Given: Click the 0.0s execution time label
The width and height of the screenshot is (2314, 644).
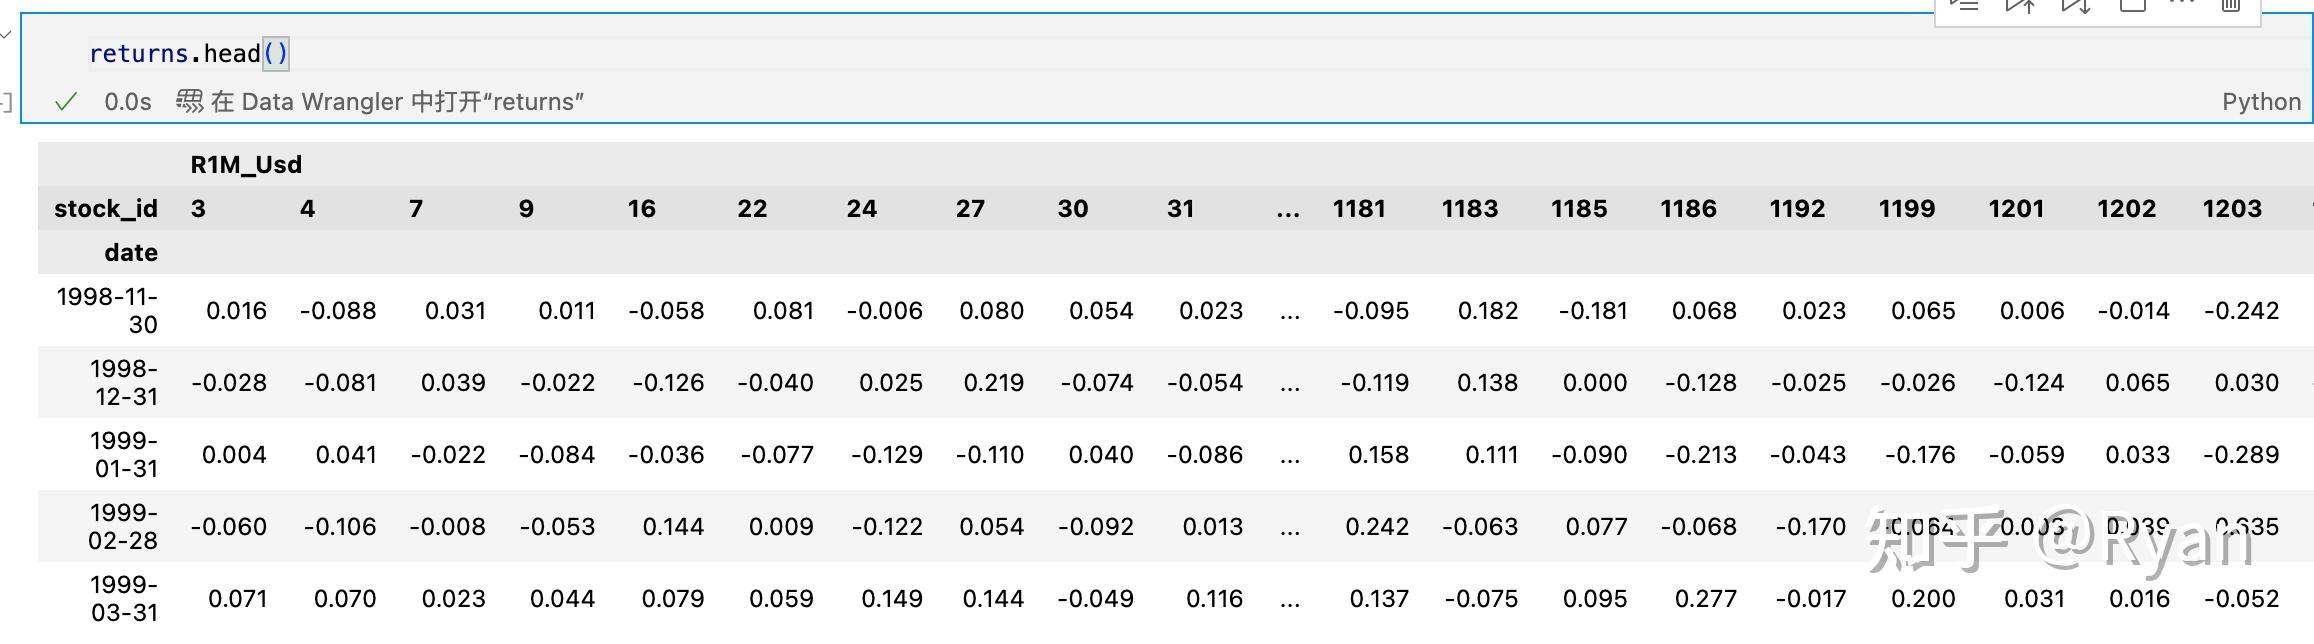Looking at the screenshot, I should [x=128, y=102].
